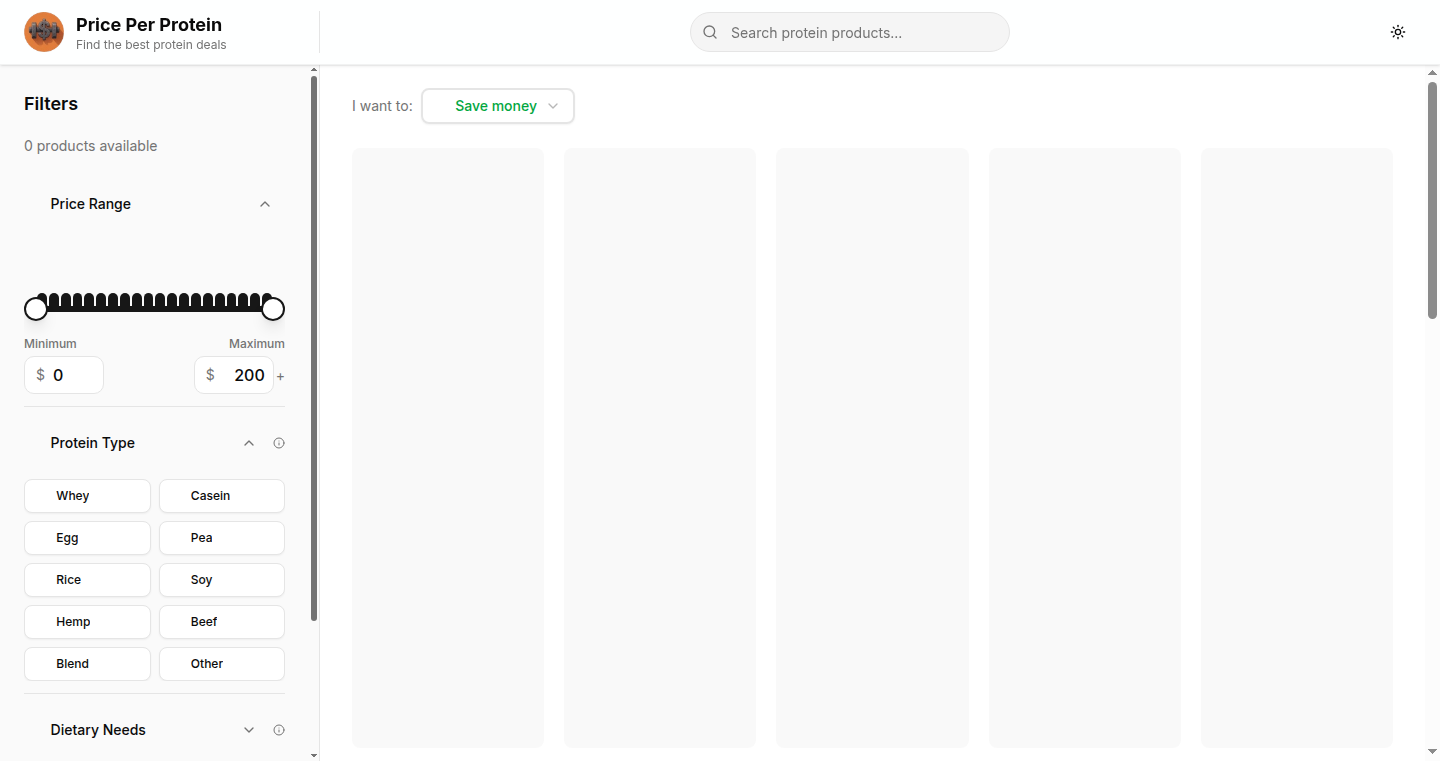Click the 'Find the best protein deals' tagline

point(151,45)
